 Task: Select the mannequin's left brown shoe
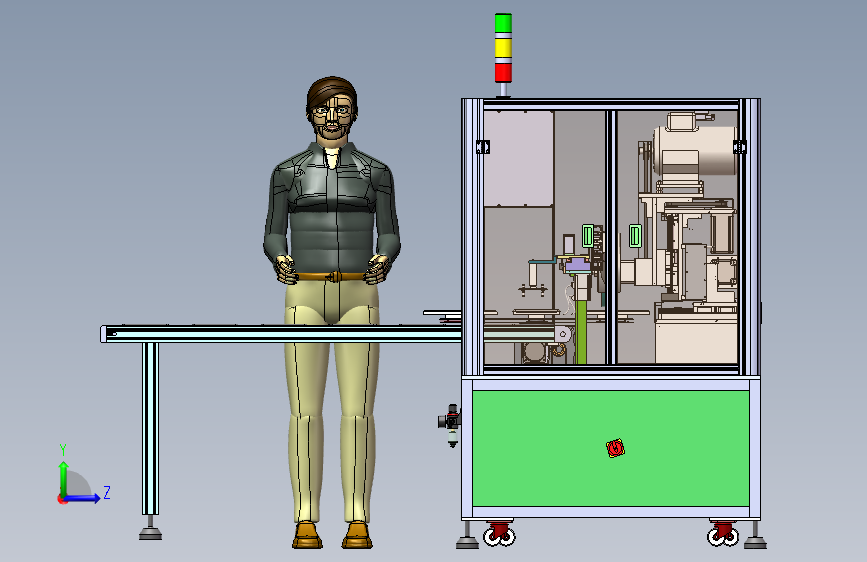(307, 535)
